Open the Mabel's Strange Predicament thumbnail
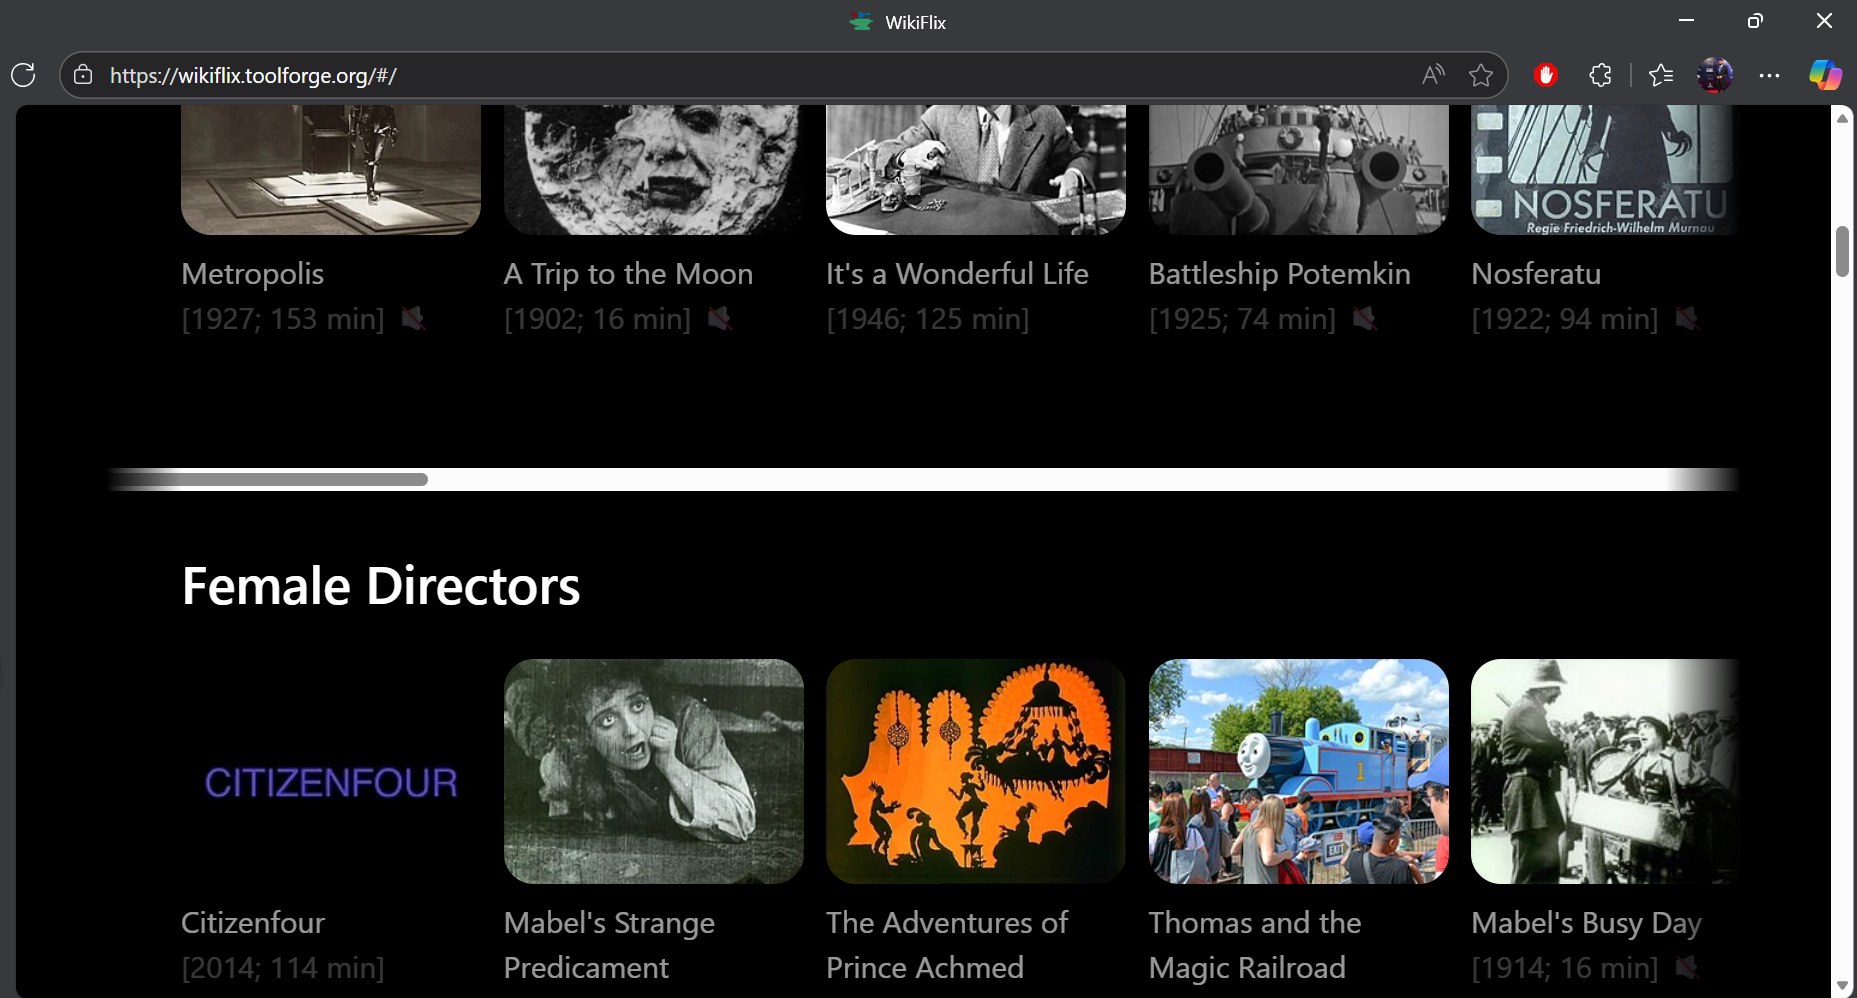The width and height of the screenshot is (1857, 998). [654, 771]
